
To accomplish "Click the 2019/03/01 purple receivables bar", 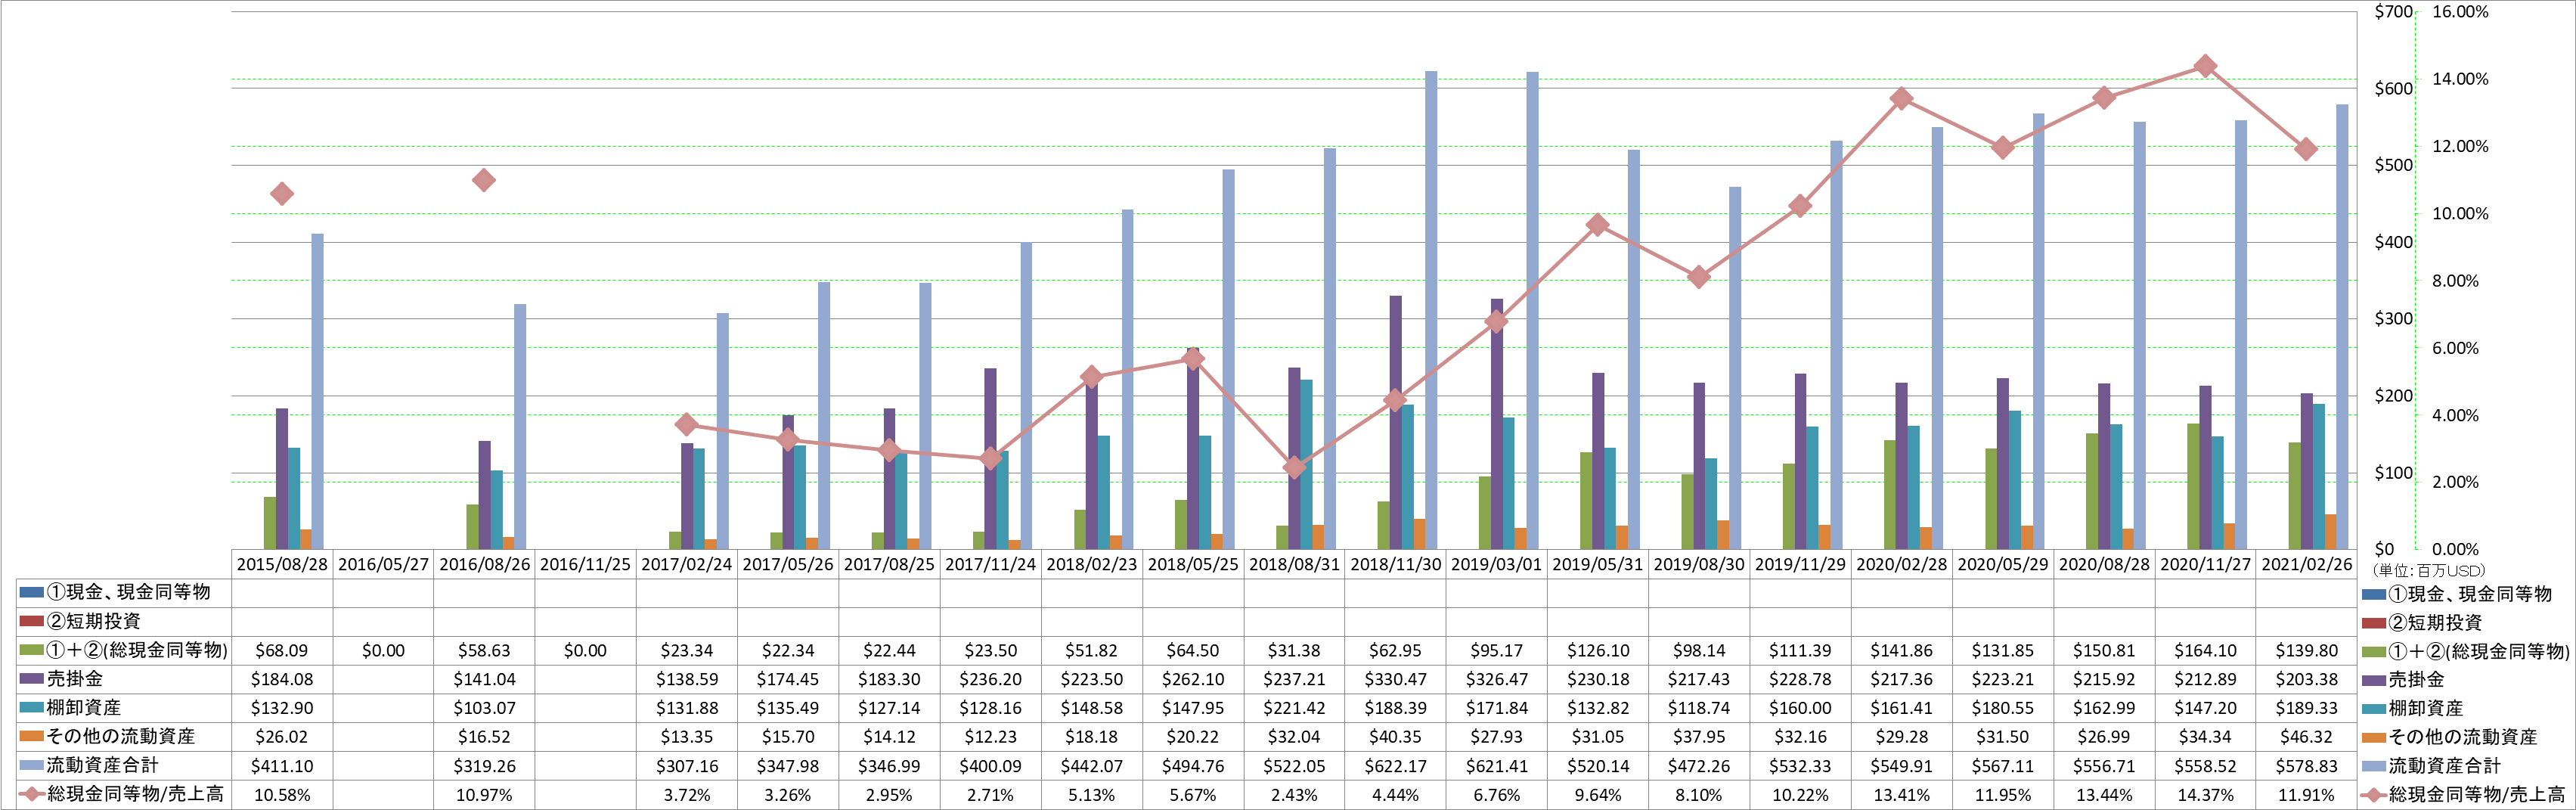I will [x=1496, y=424].
